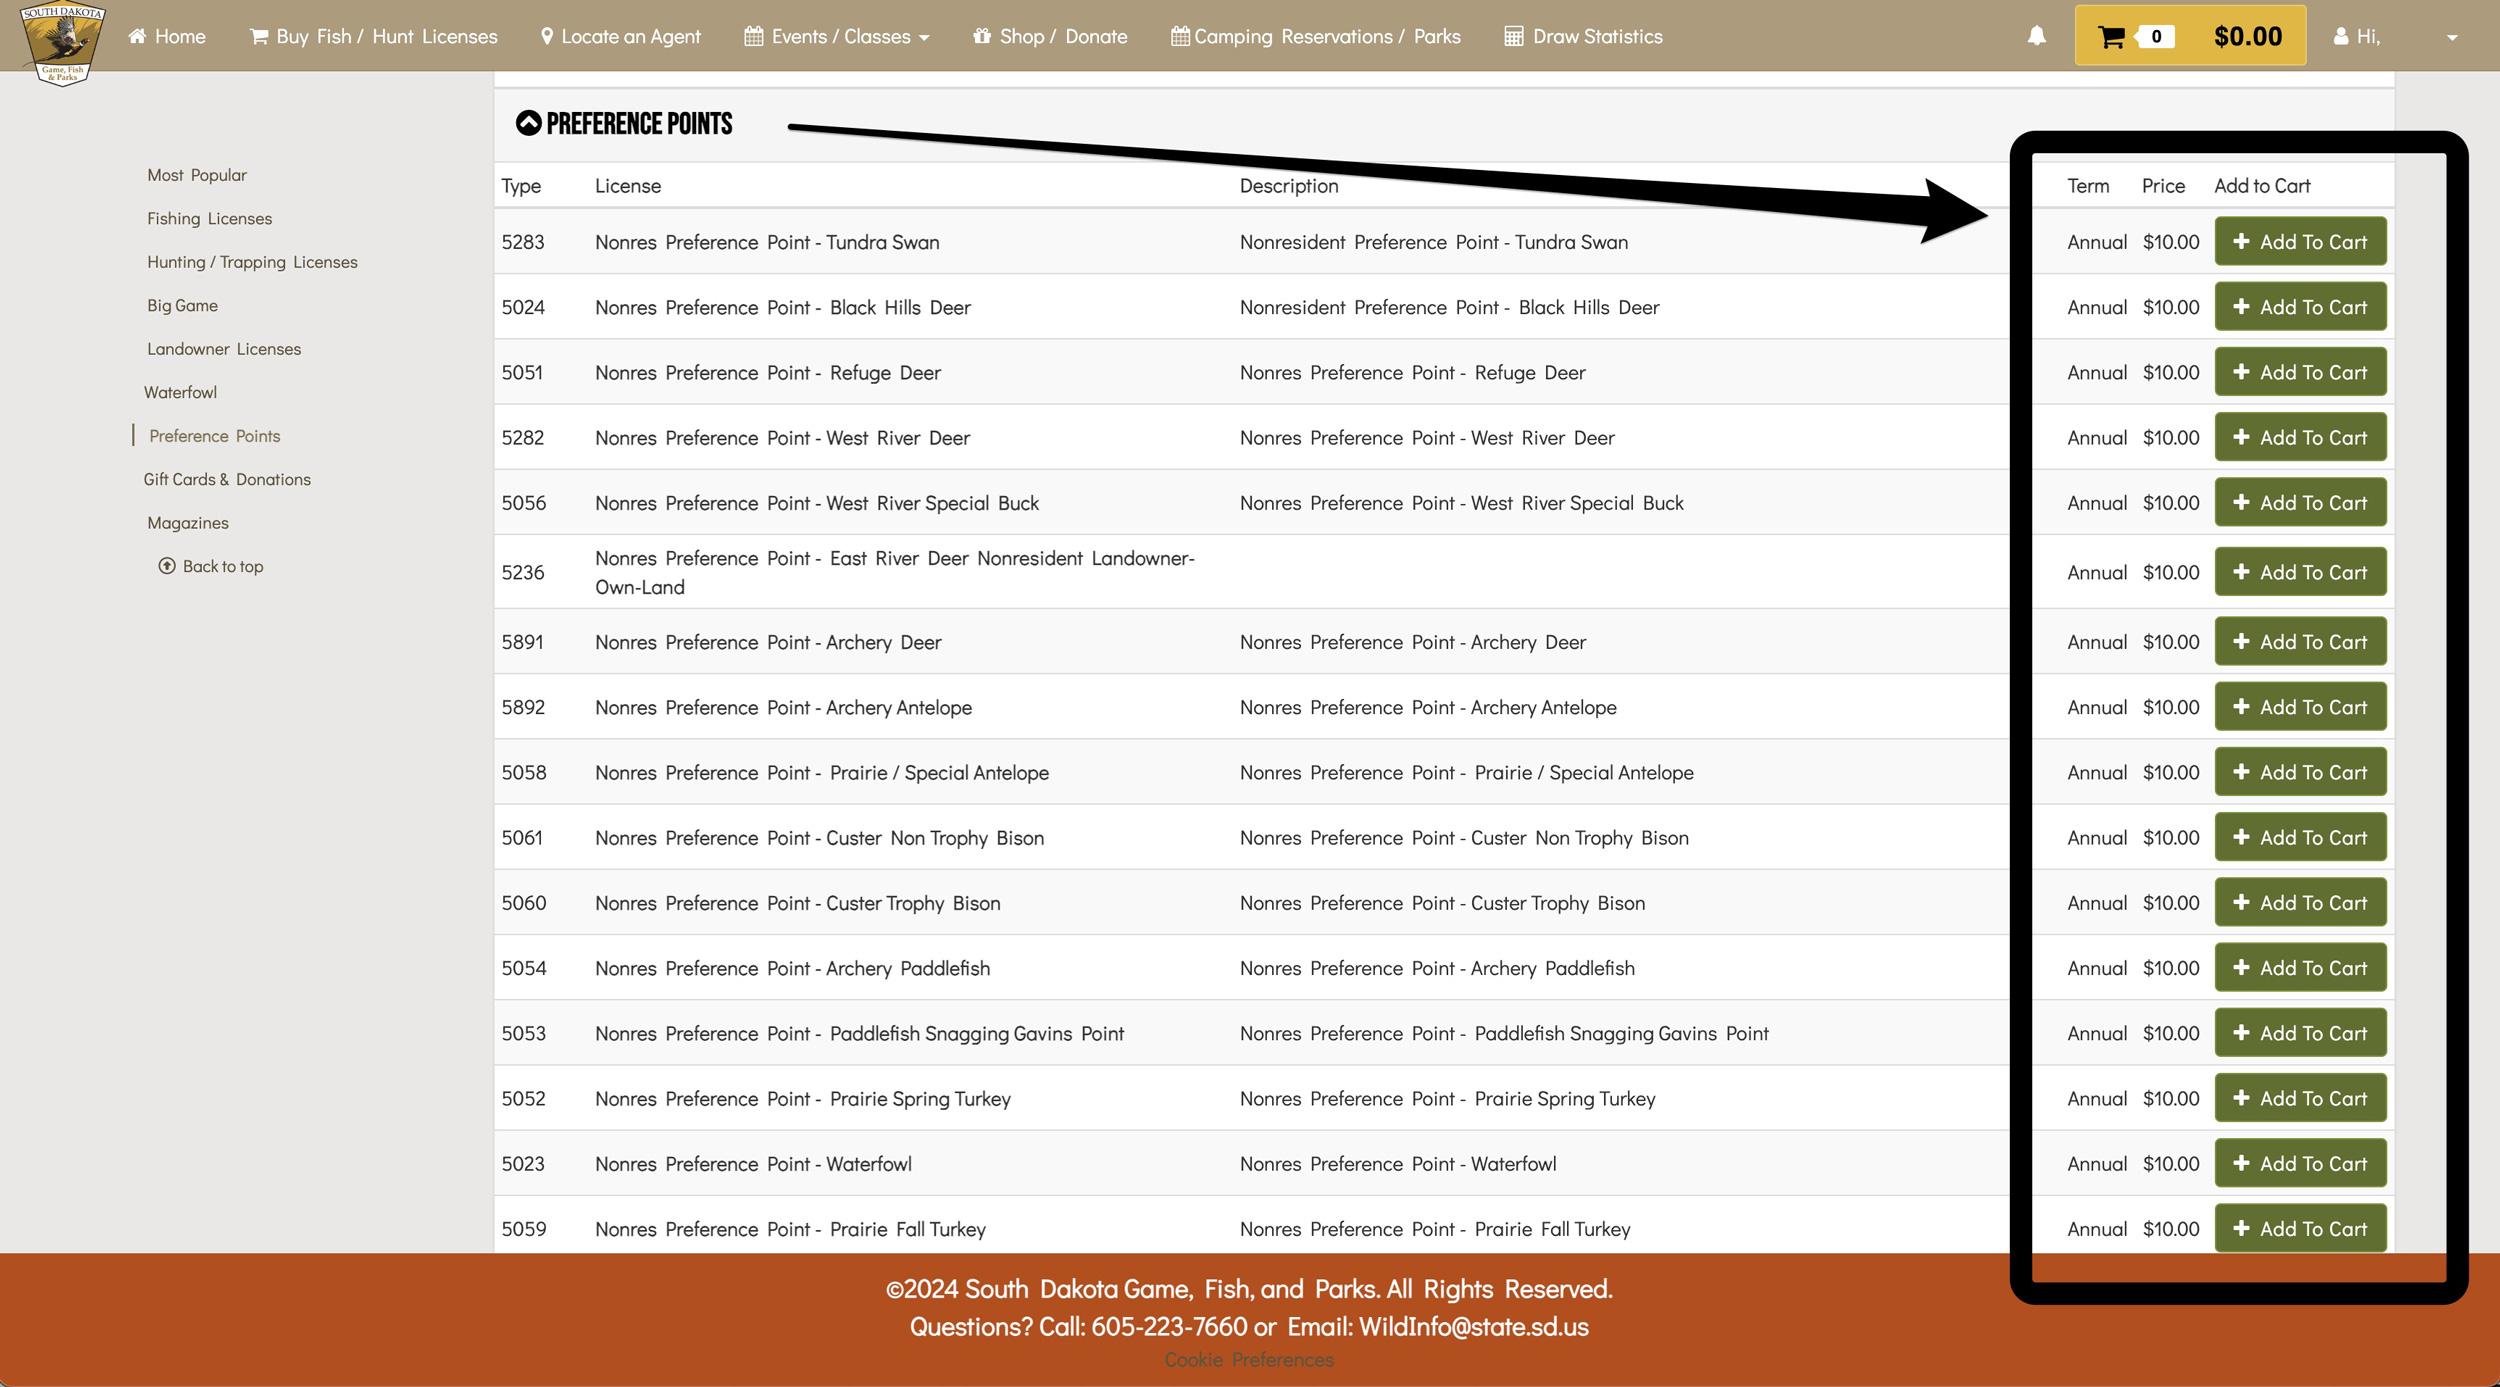Click the map pin icon for Locate an Agent
Image resolution: width=2500 pixels, height=1387 pixels.
pyautogui.click(x=546, y=35)
